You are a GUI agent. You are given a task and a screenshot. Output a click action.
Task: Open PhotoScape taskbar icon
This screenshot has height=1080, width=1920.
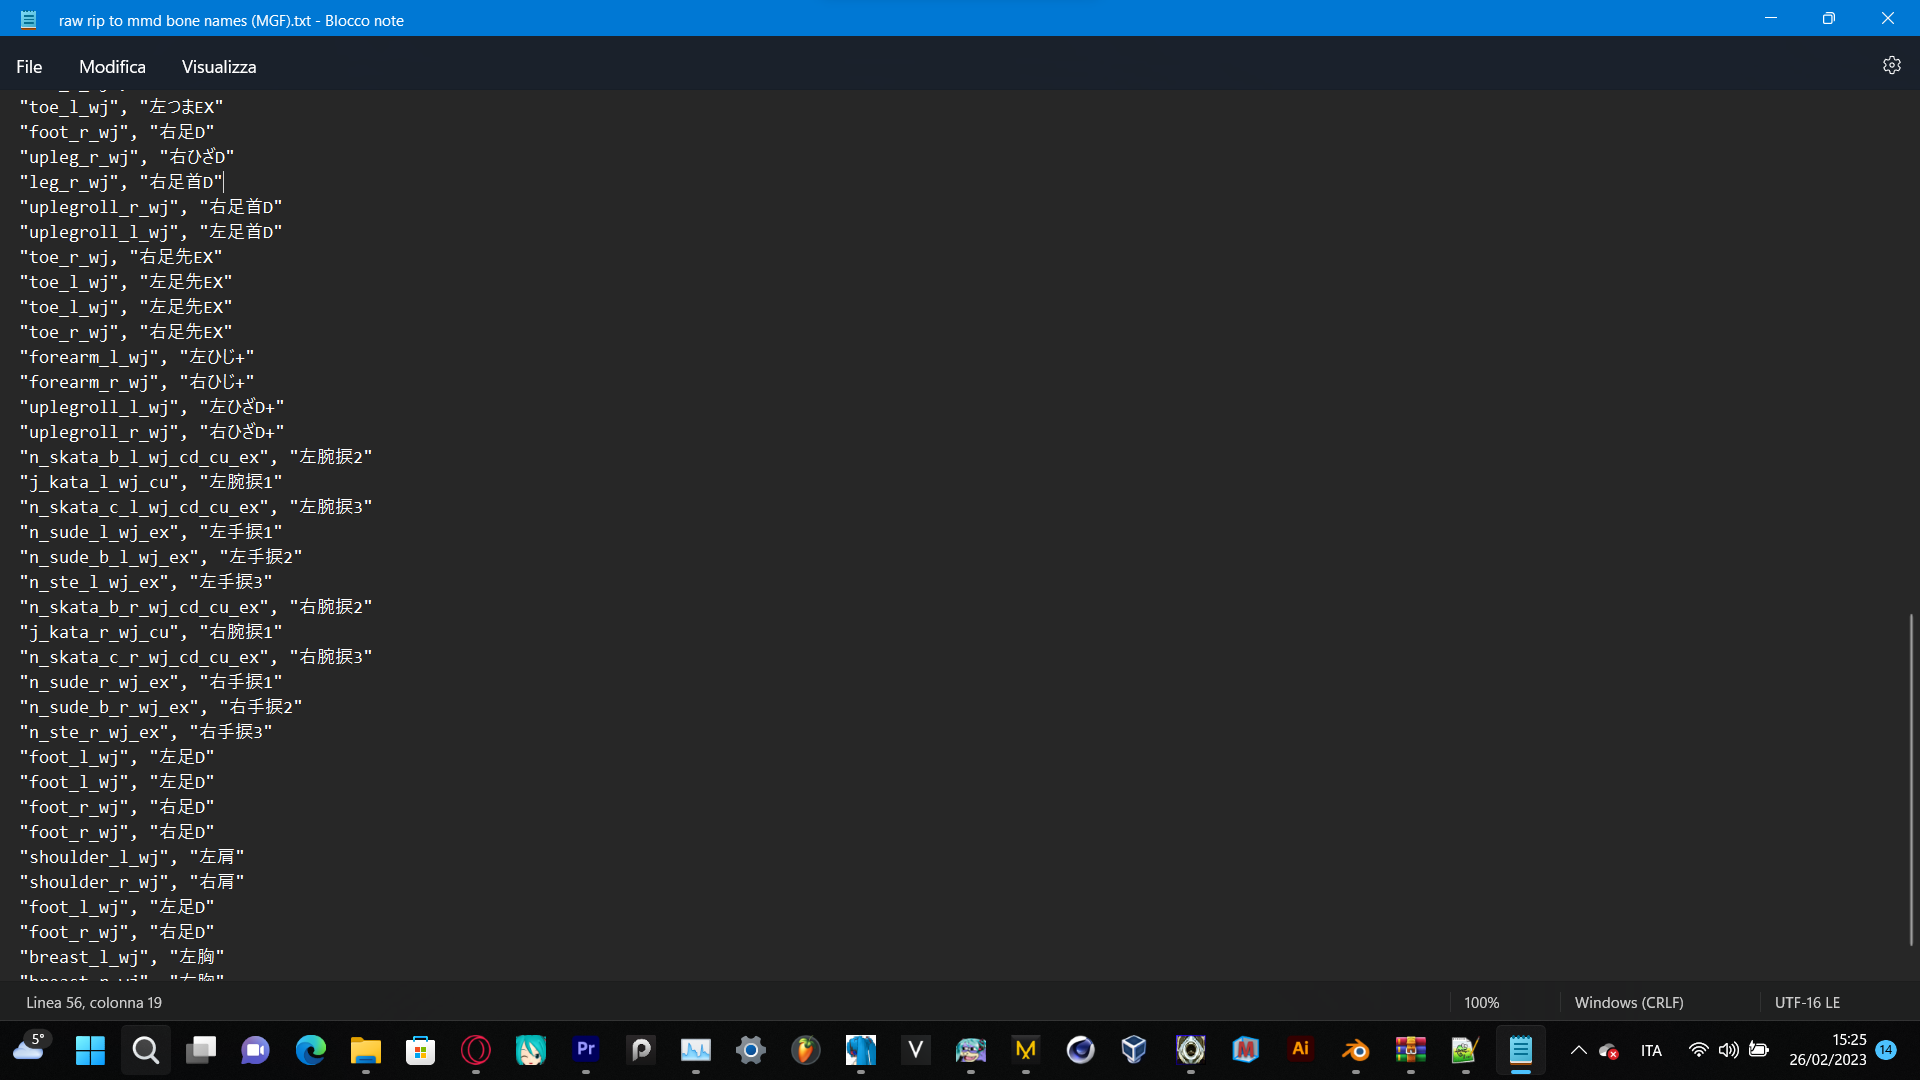tap(641, 1050)
